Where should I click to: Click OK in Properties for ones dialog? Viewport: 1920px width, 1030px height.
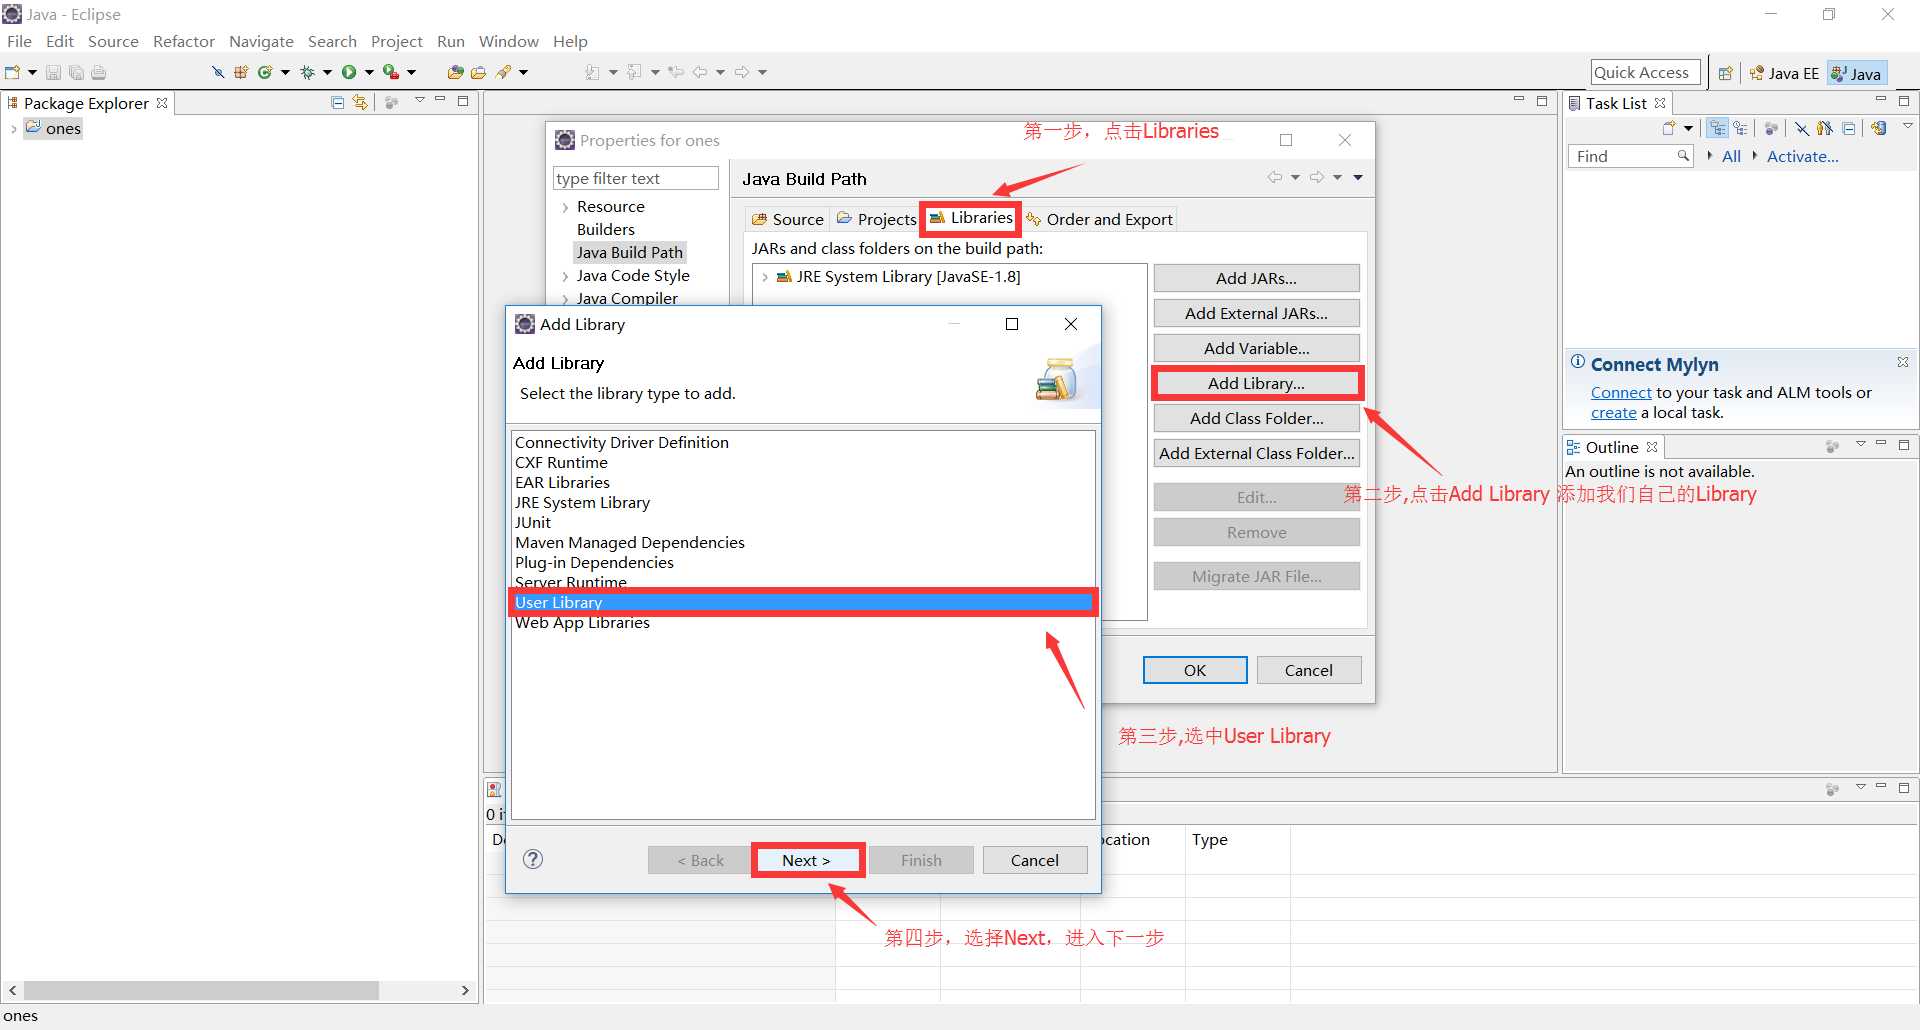point(1195,670)
